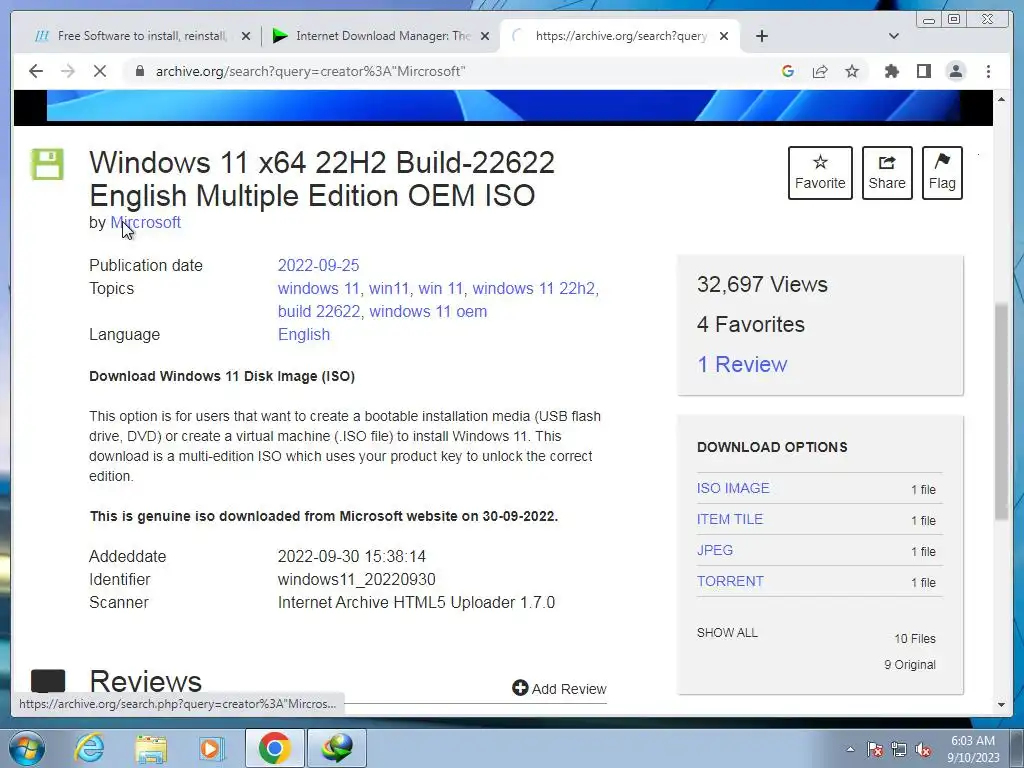Switch to Google Chrome in taskbar

click(274, 748)
